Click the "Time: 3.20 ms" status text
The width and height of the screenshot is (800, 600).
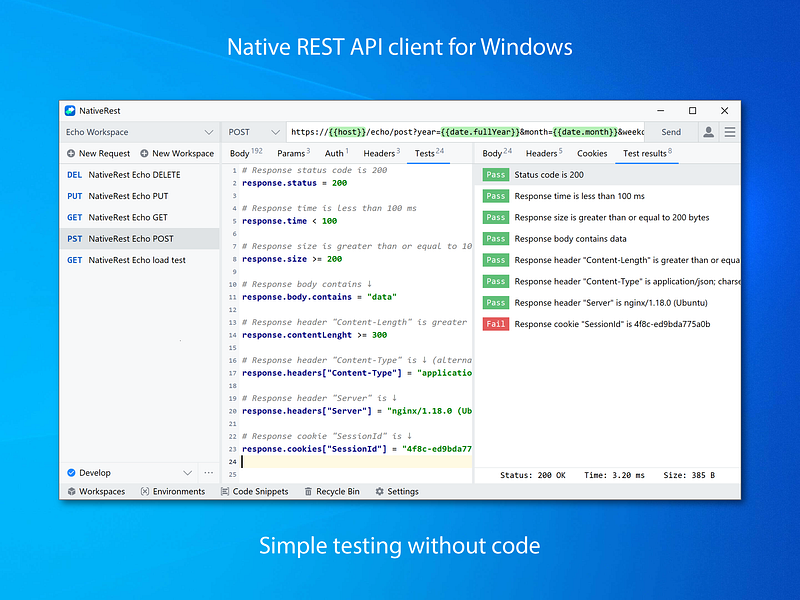[614, 475]
